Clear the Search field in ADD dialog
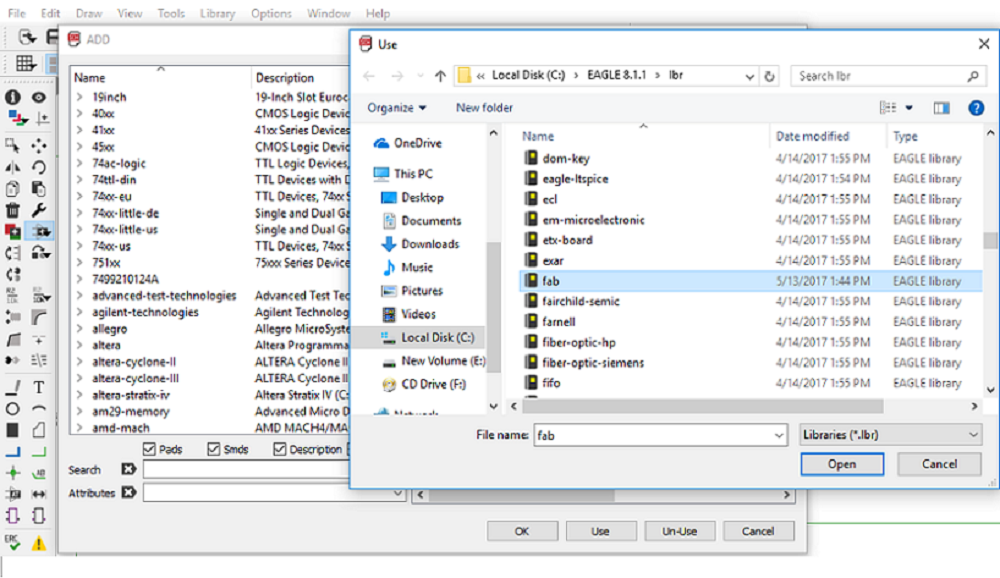The width and height of the screenshot is (1000, 578). point(129,470)
